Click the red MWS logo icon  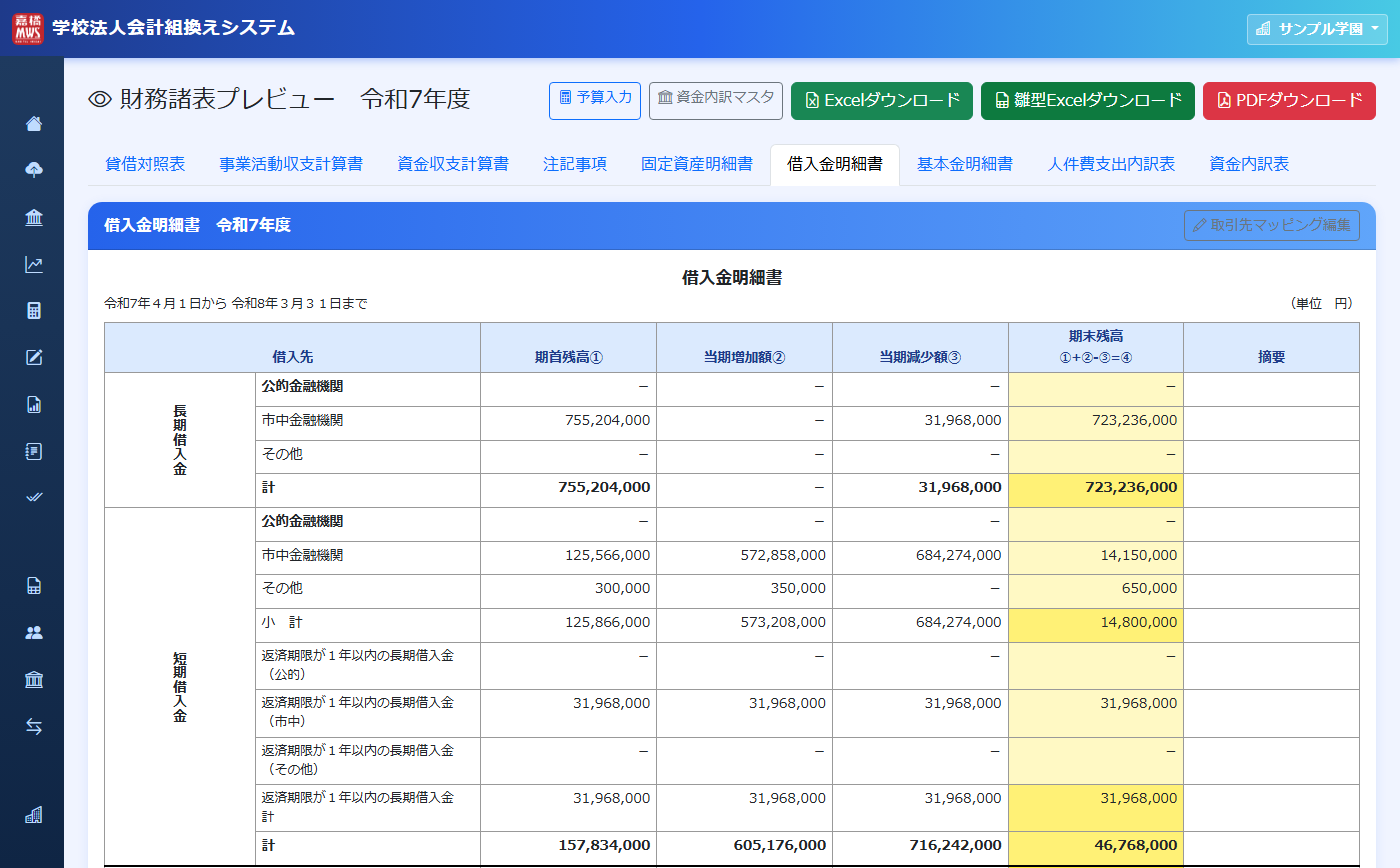pos(28,28)
